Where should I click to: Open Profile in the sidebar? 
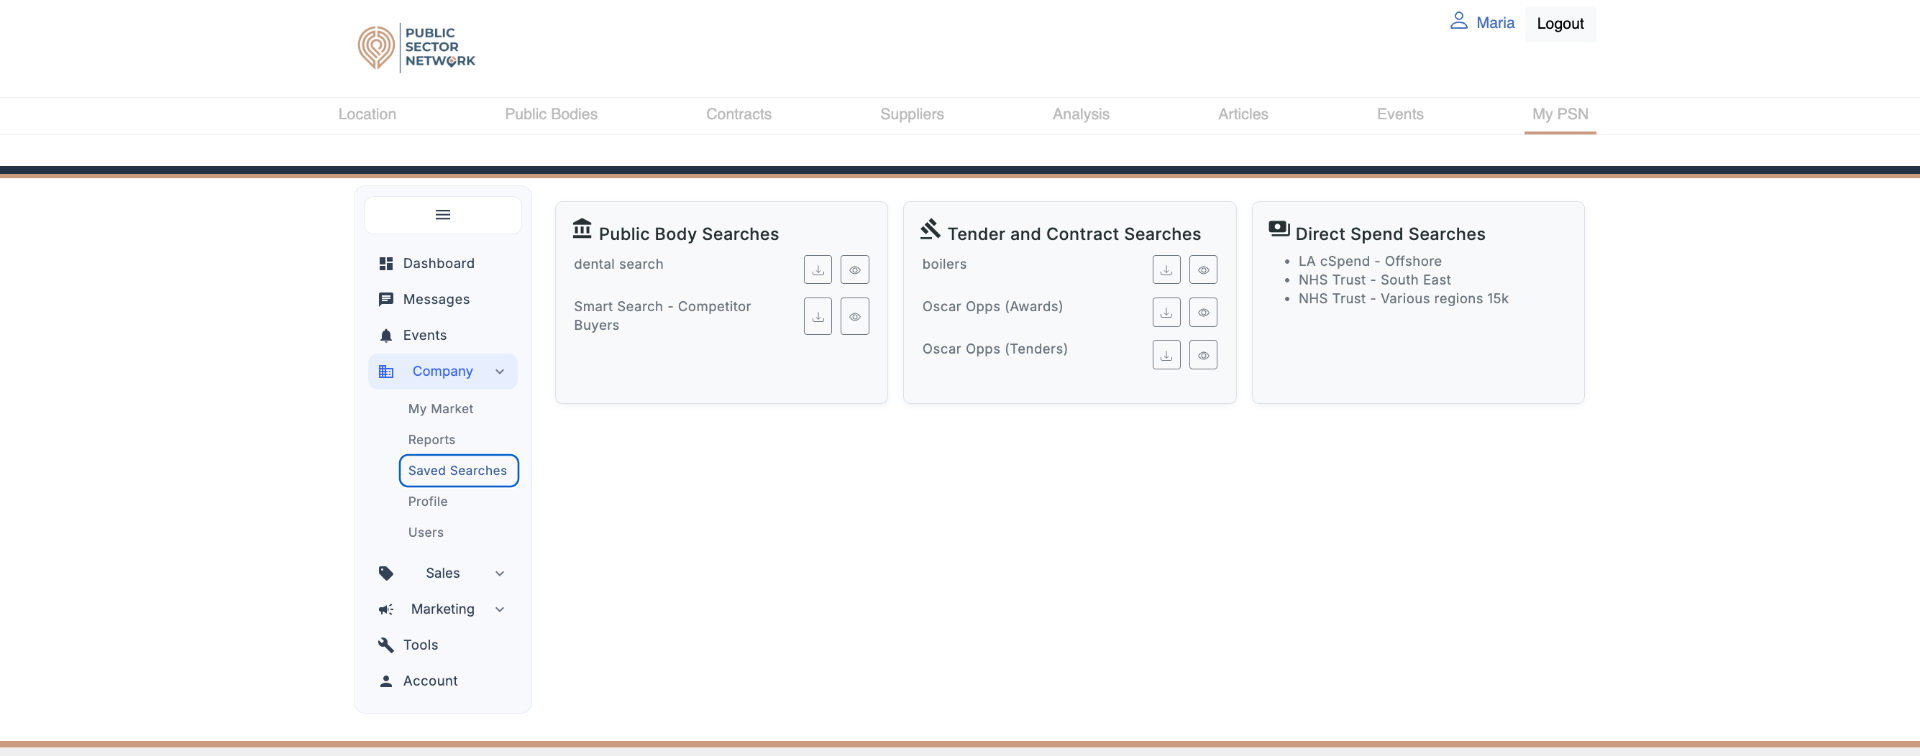click(428, 502)
